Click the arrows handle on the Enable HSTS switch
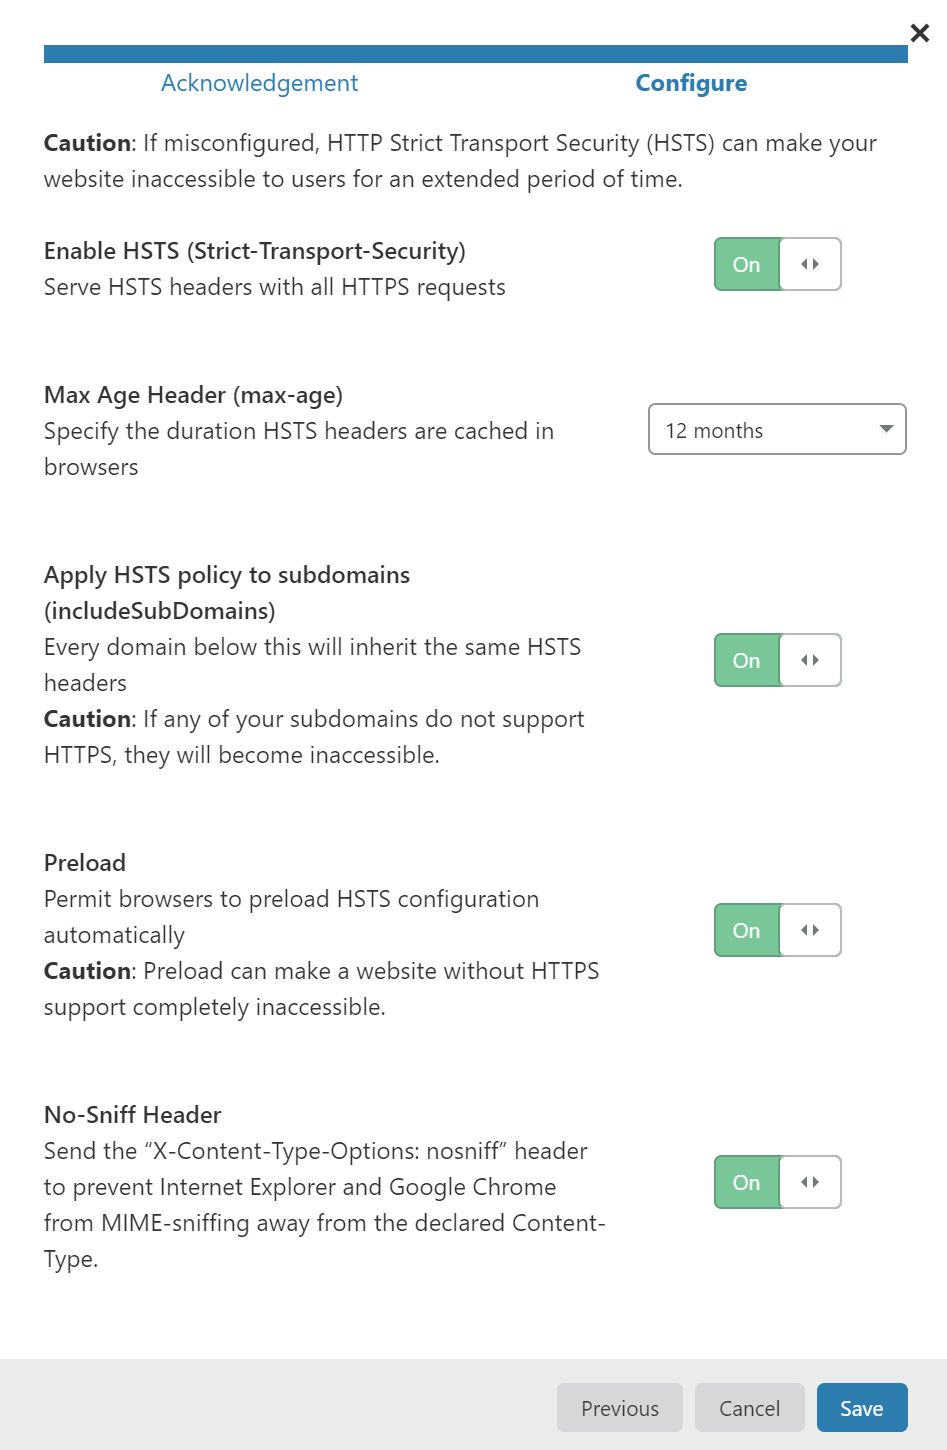 (810, 264)
